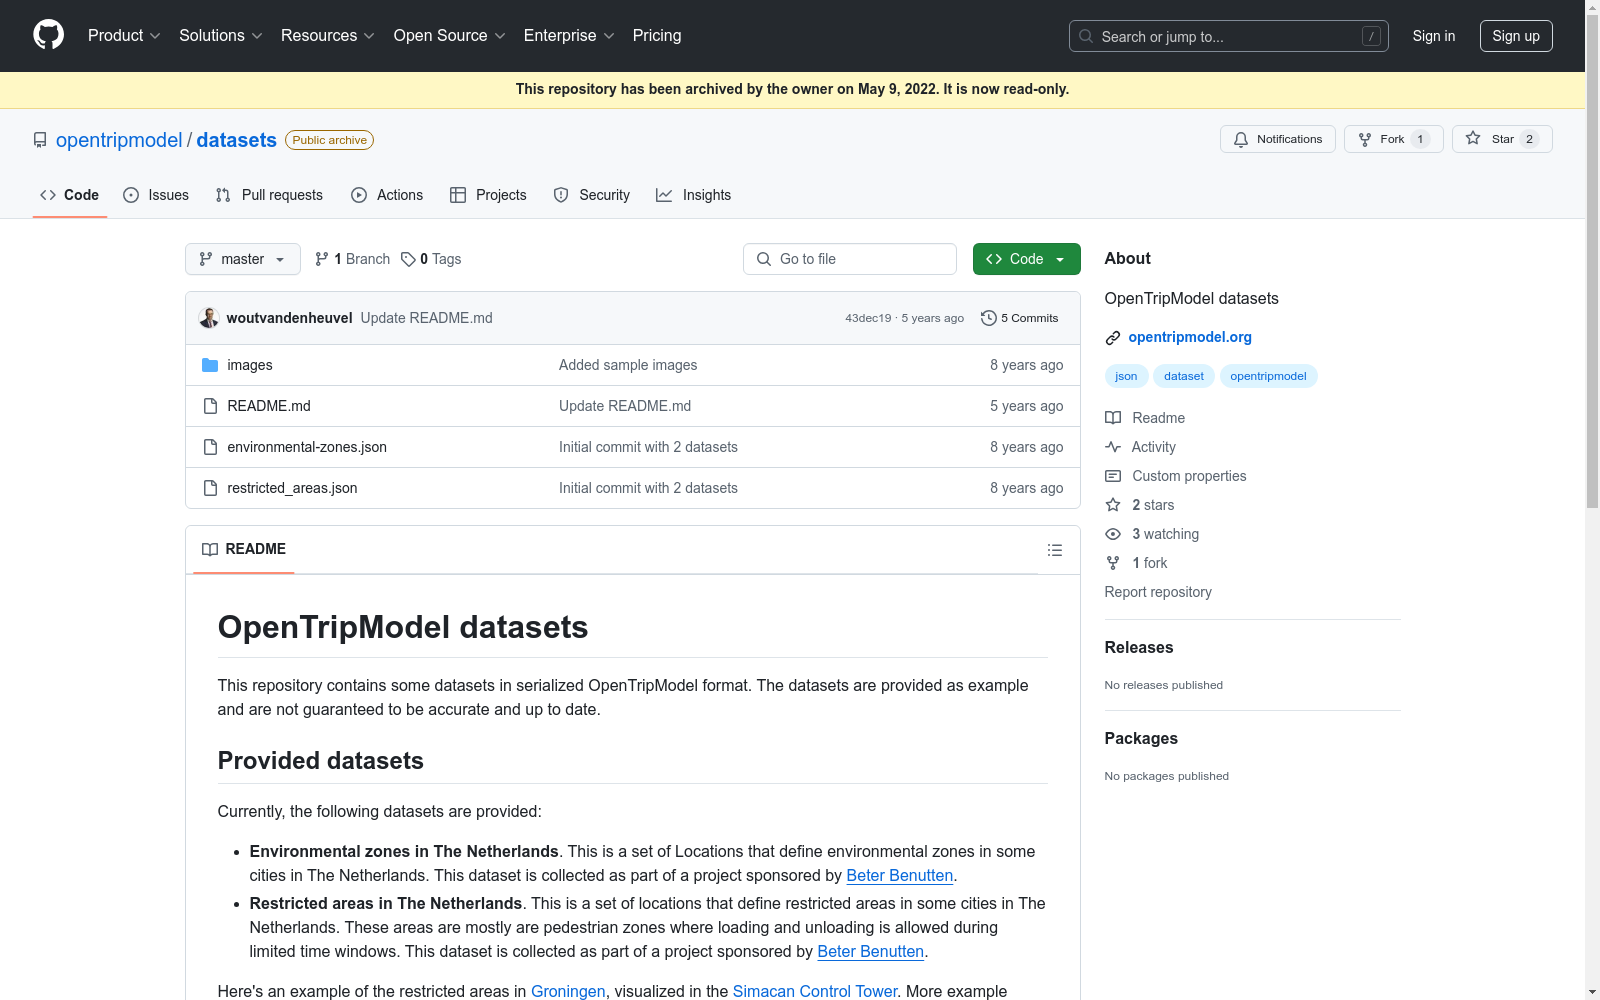The image size is (1600, 1000).
Task: Open the Activity link
Action: point(1140,447)
